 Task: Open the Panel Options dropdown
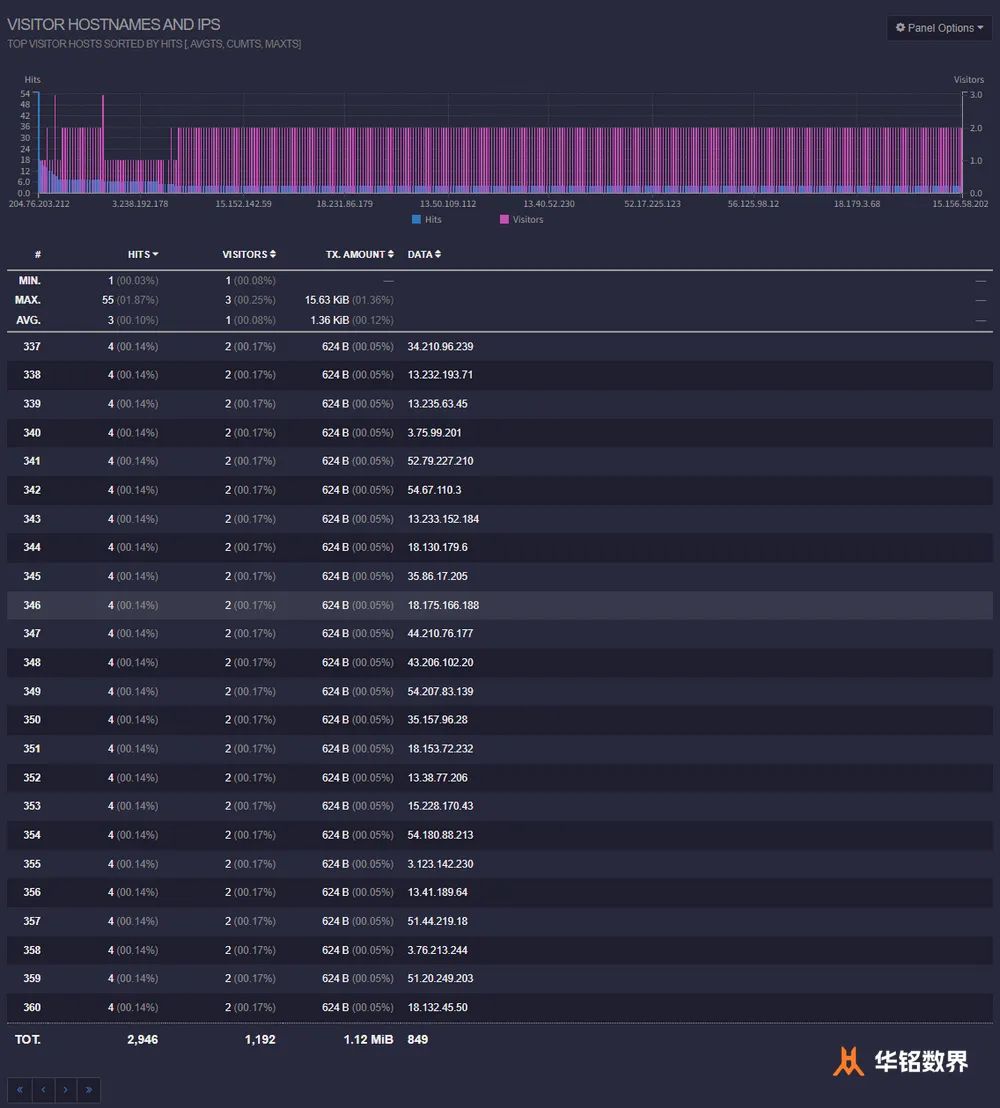939,28
